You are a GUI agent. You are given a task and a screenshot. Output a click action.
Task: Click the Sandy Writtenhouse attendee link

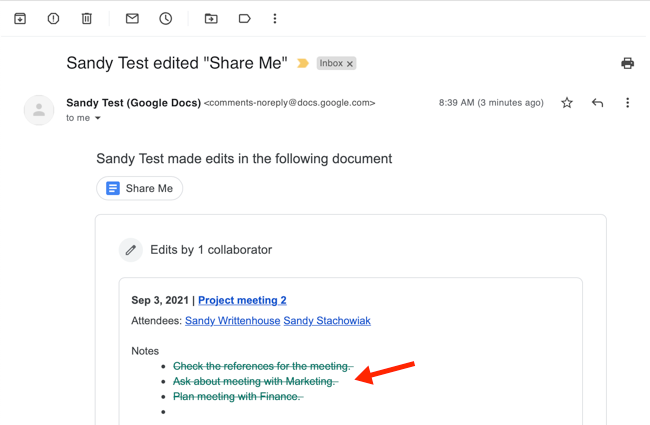pos(231,321)
